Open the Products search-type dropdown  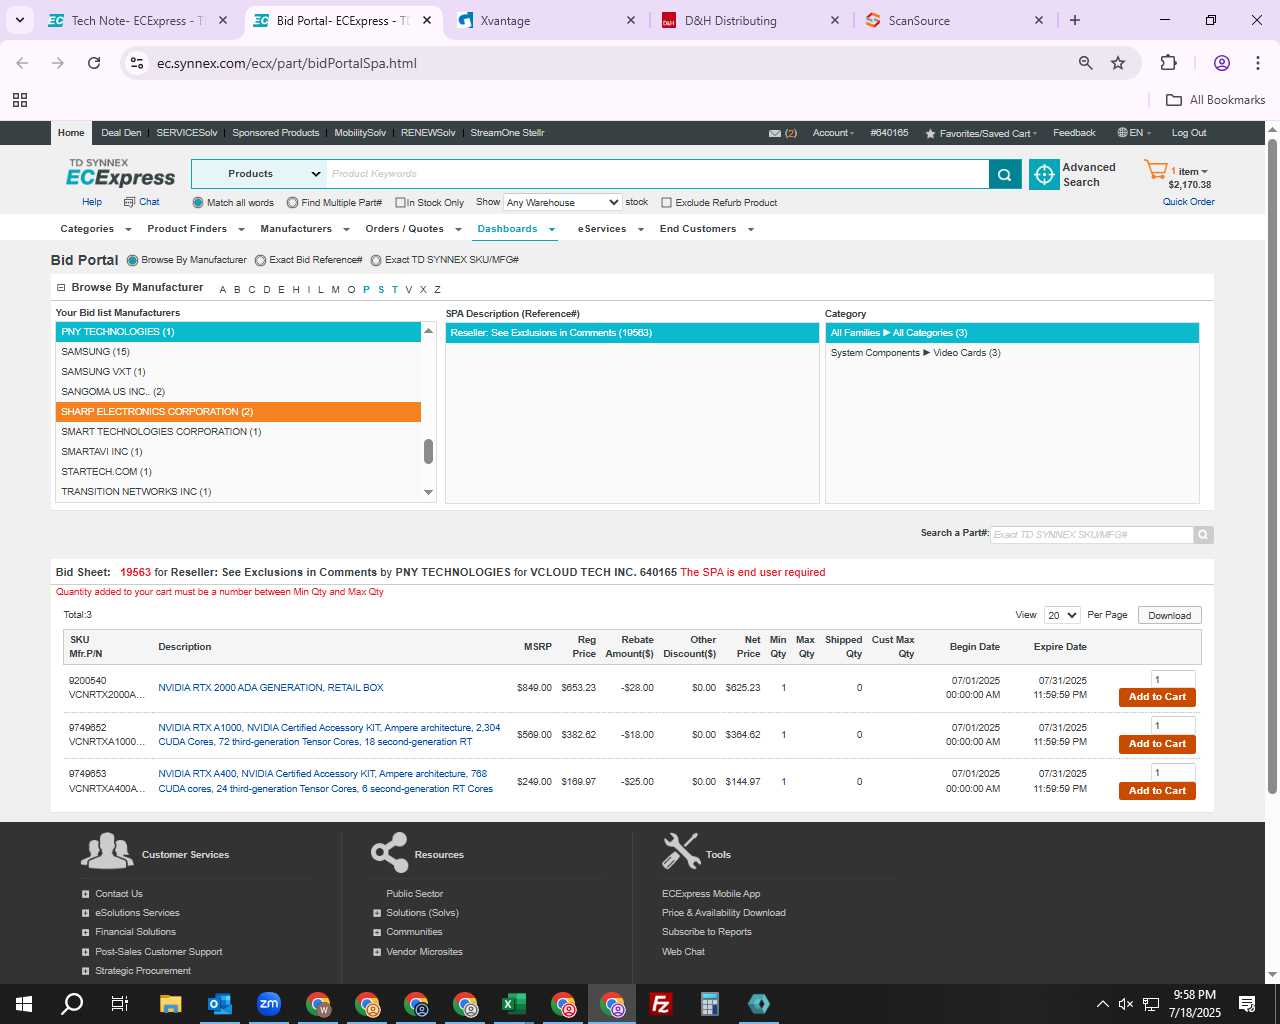[x=259, y=174]
